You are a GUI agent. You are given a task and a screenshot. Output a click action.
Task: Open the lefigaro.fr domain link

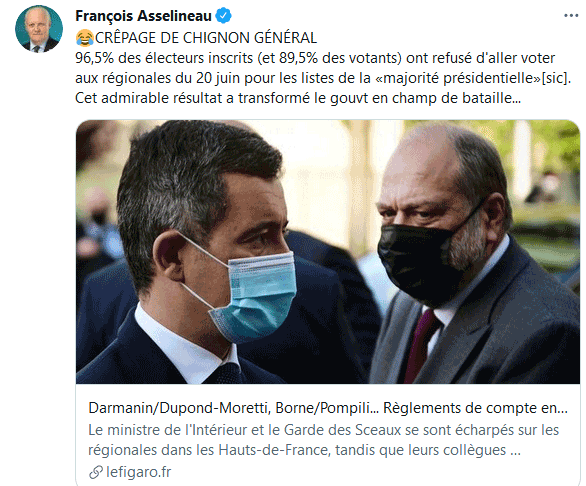138,472
